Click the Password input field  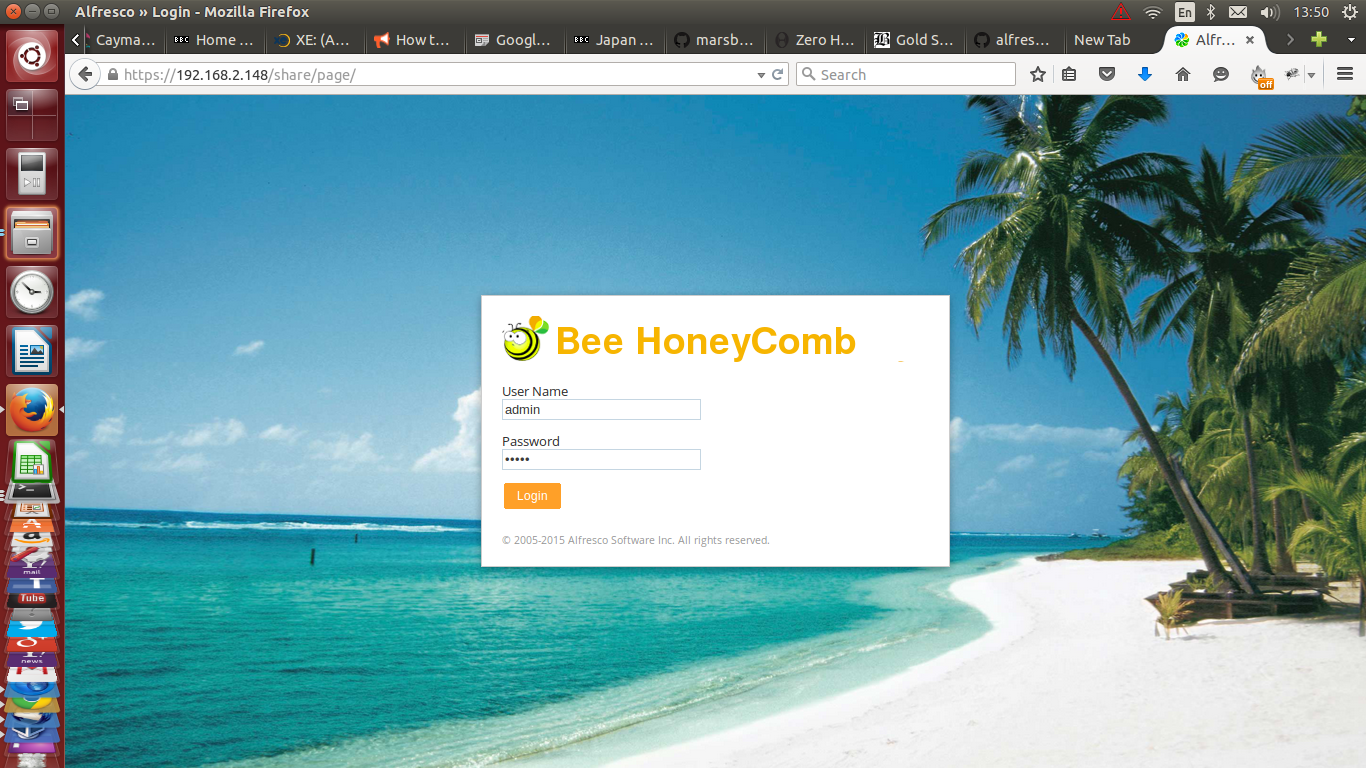pyautogui.click(x=601, y=460)
